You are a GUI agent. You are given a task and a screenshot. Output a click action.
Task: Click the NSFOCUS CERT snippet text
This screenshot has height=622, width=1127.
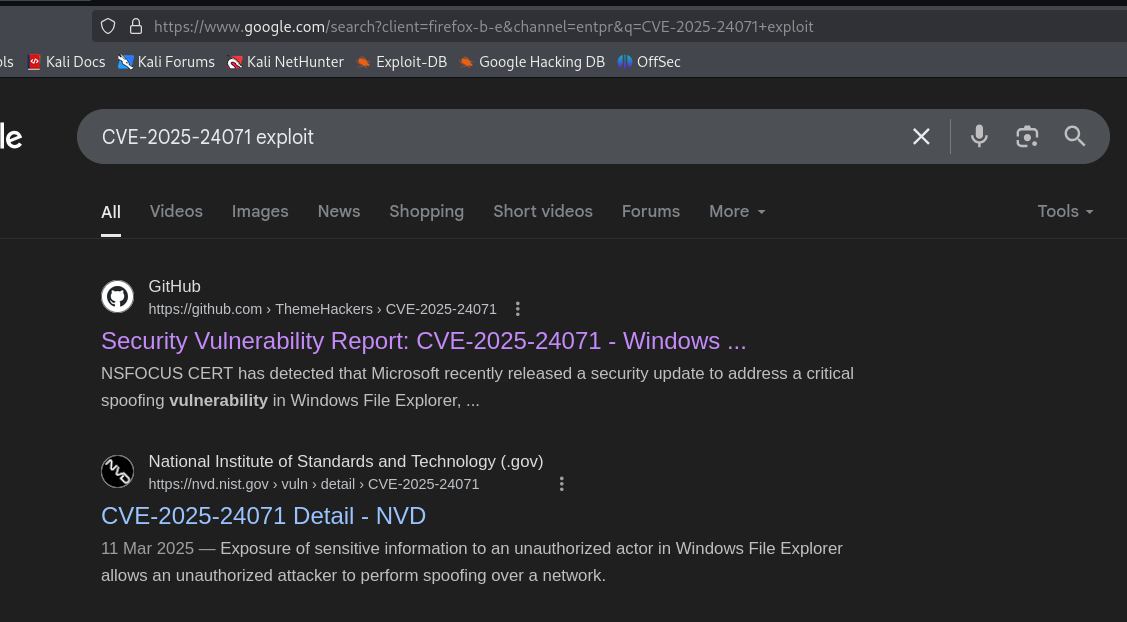(477, 387)
